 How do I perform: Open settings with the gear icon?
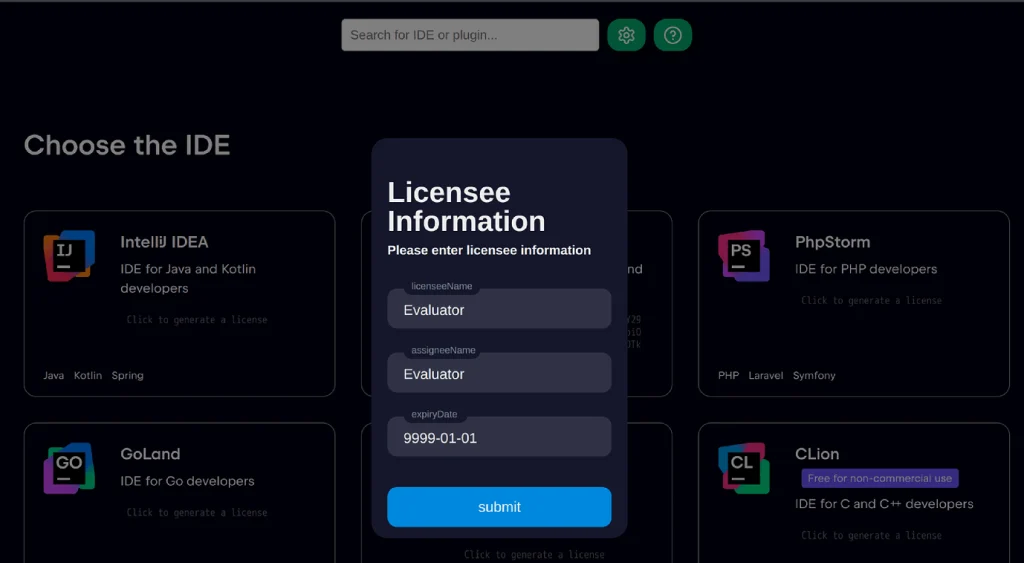tap(626, 35)
